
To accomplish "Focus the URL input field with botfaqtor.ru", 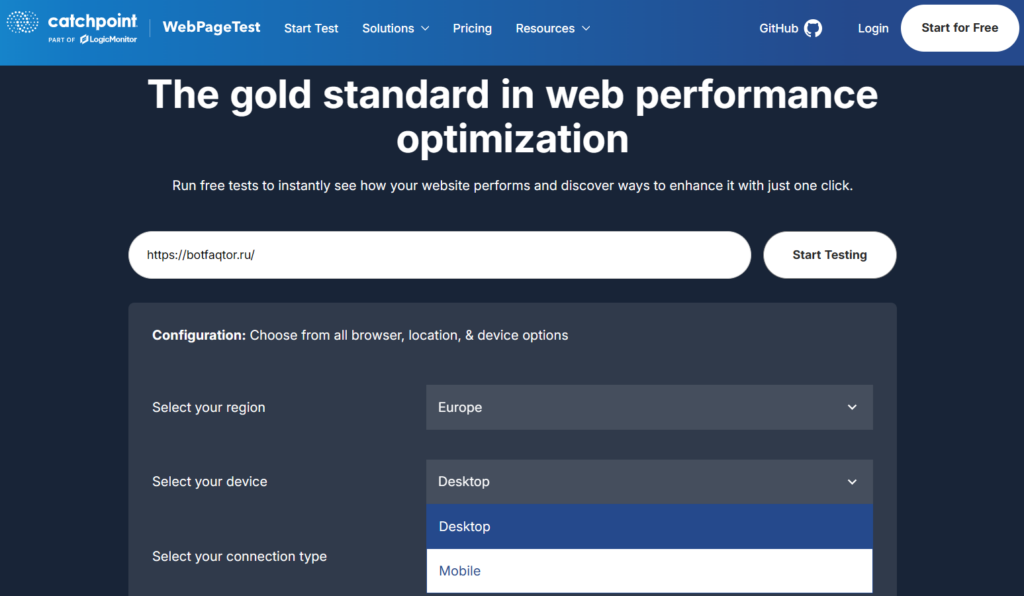I will pyautogui.click(x=440, y=255).
